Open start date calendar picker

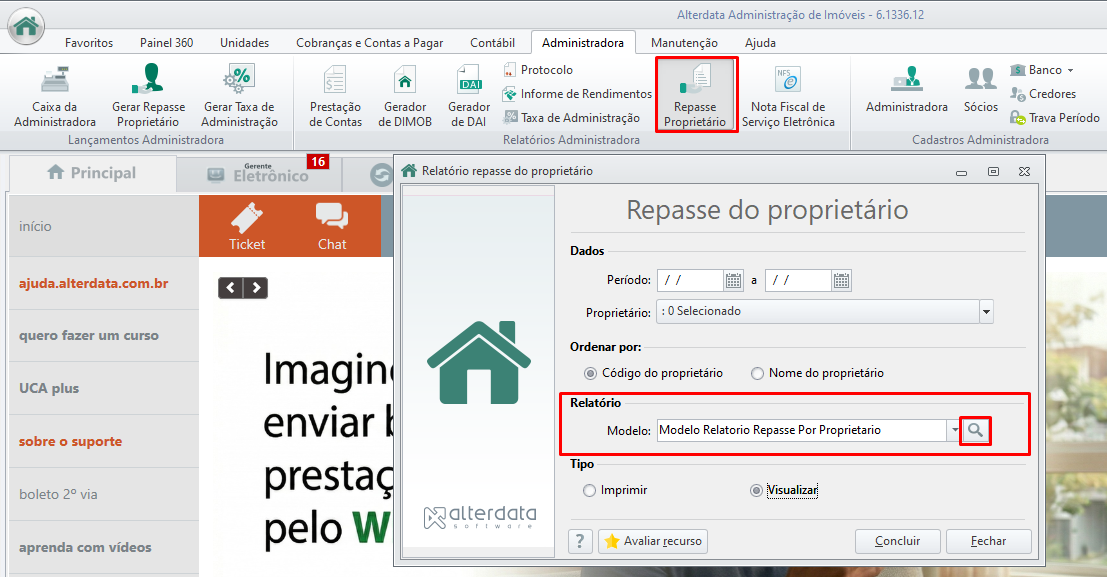(x=734, y=280)
